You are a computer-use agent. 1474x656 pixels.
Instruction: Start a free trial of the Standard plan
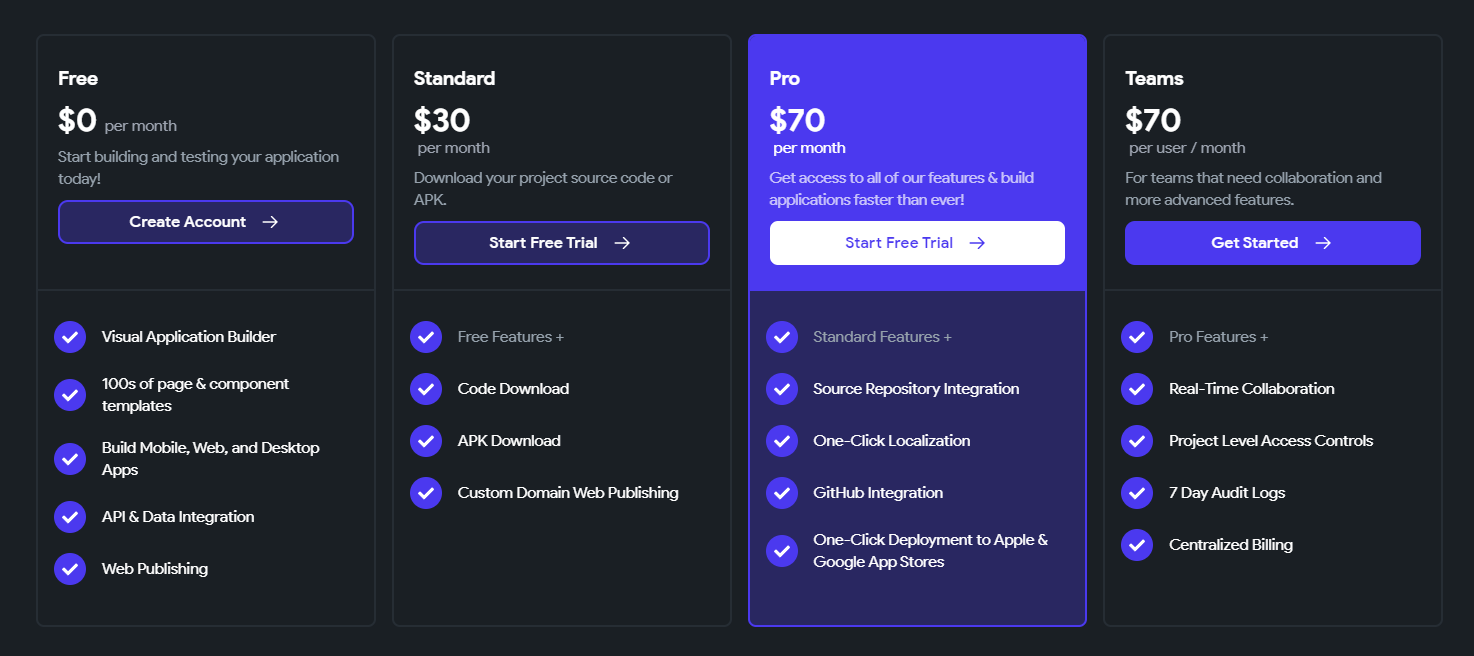click(x=561, y=242)
